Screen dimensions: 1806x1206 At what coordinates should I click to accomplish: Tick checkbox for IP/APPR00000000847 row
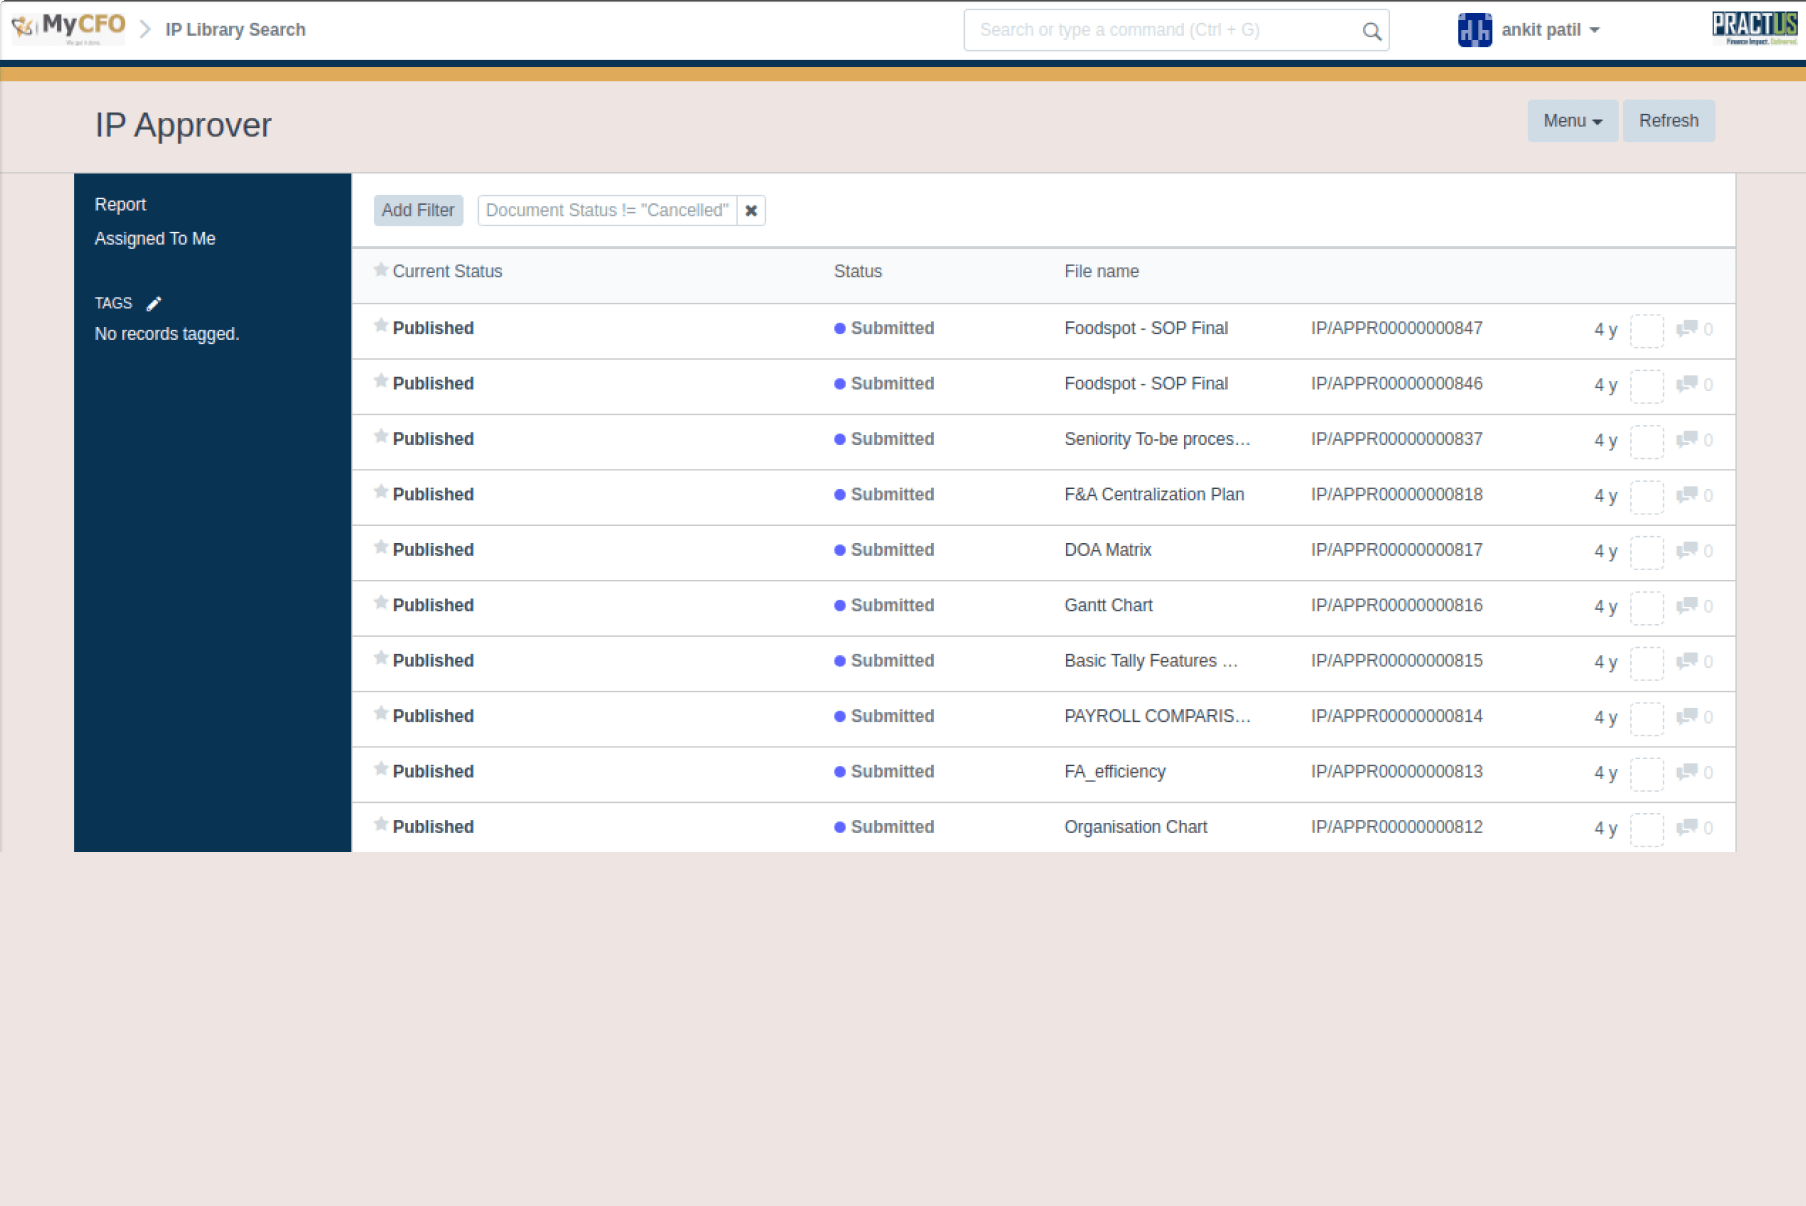point(1646,330)
